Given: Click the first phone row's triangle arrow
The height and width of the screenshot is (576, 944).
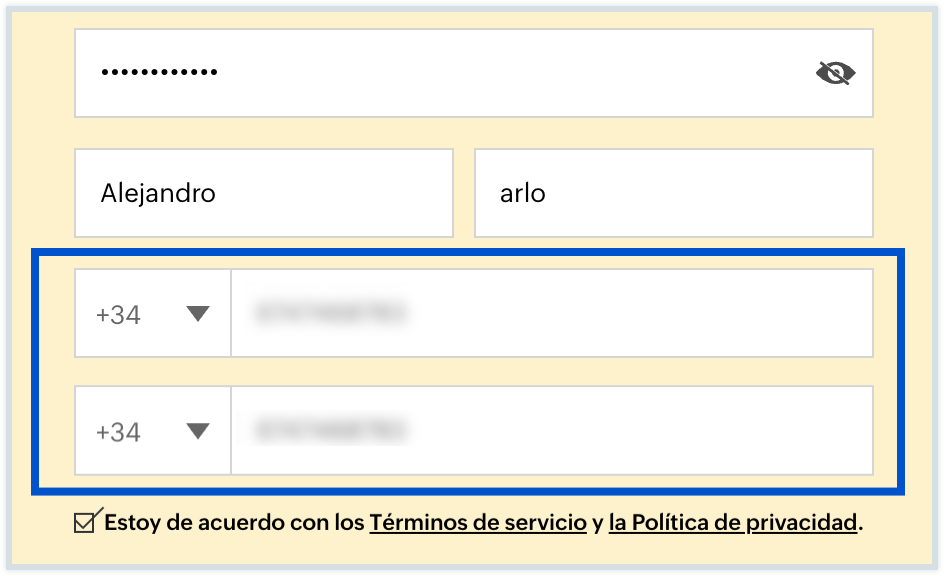Looking at the screenshot, I should (x=198, y=314).
